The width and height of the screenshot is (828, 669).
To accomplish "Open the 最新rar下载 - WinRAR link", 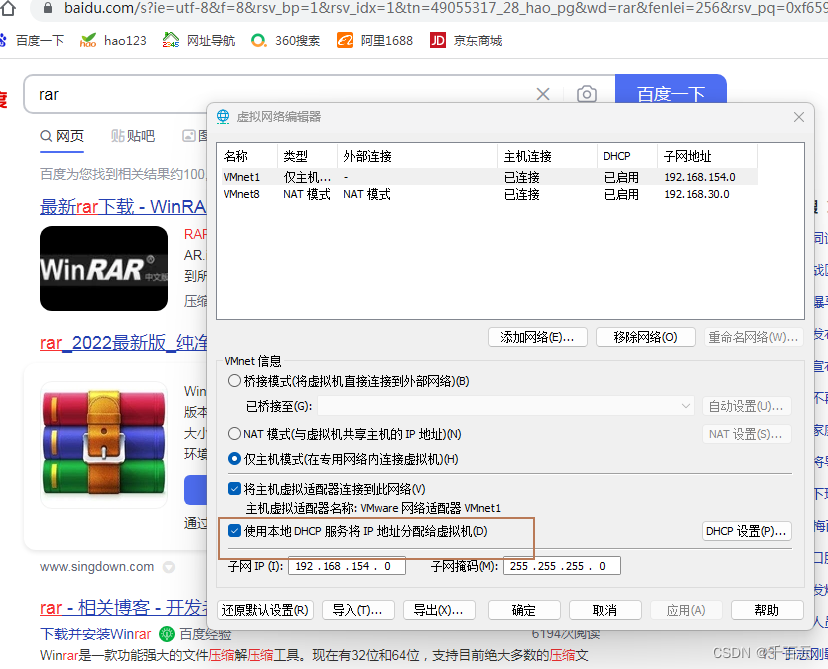I will point(123,206).
